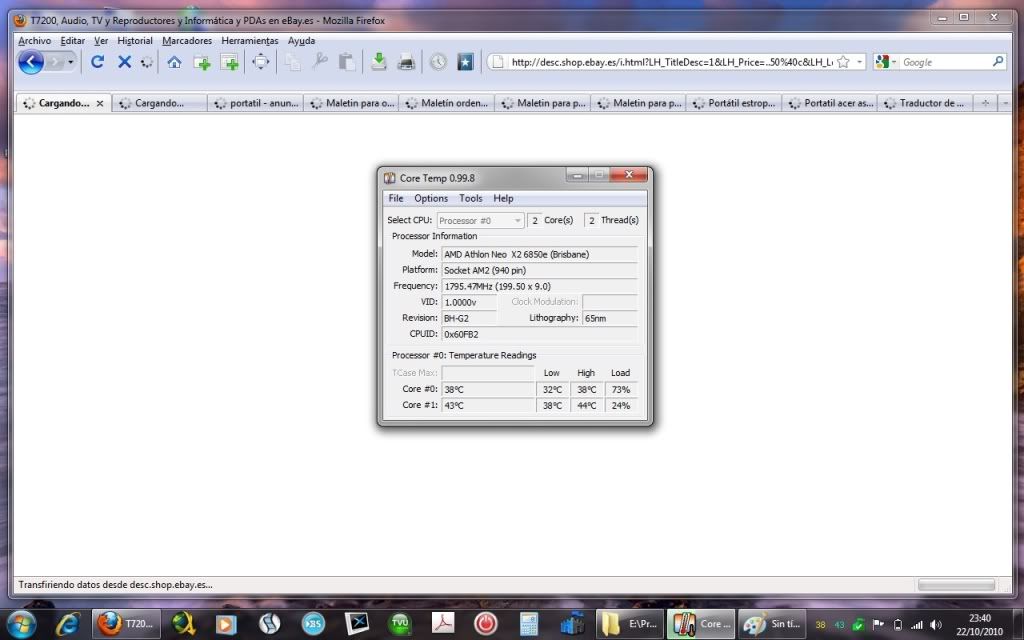The height and width of the screenshot is (640, 1024).
Task: Click the Lithography value '65nm'
Action: tap(610, 318)
